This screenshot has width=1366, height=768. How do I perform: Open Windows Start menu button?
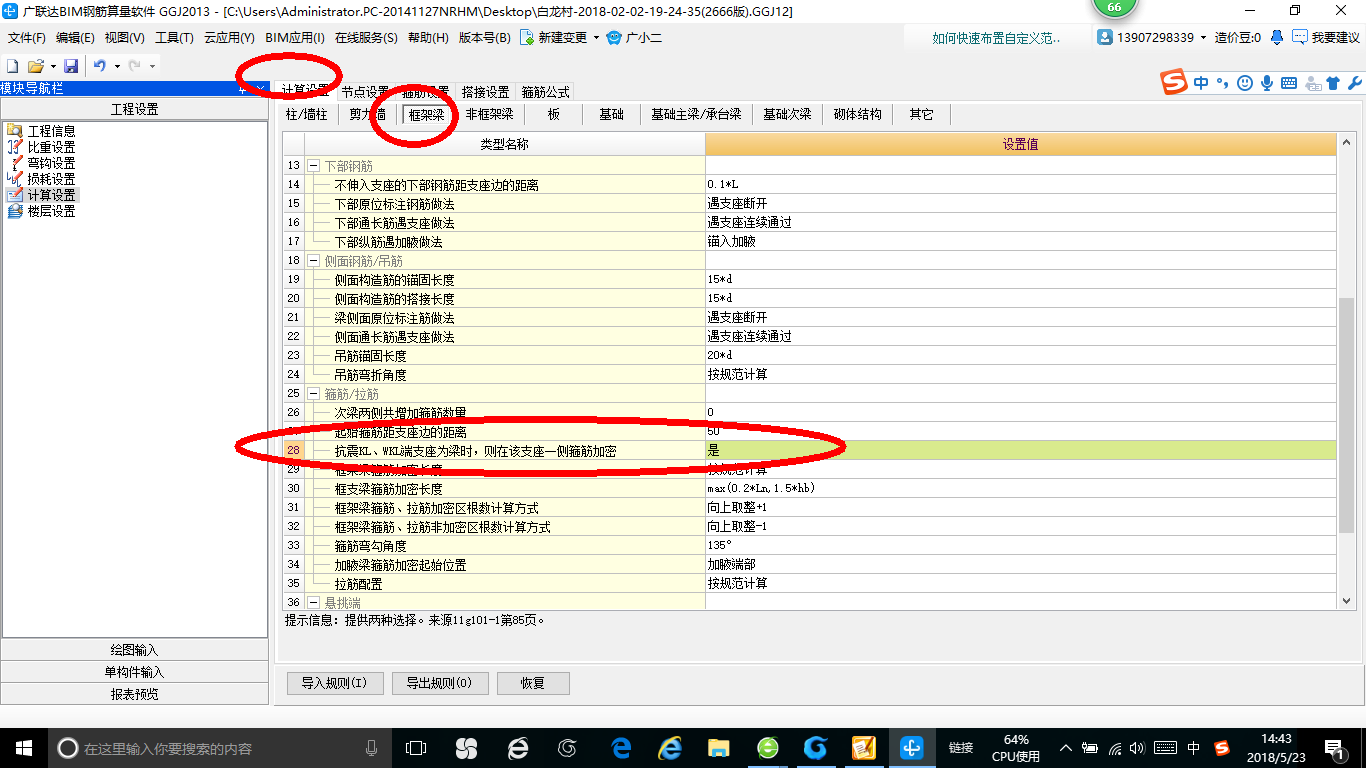pos(23,748)
